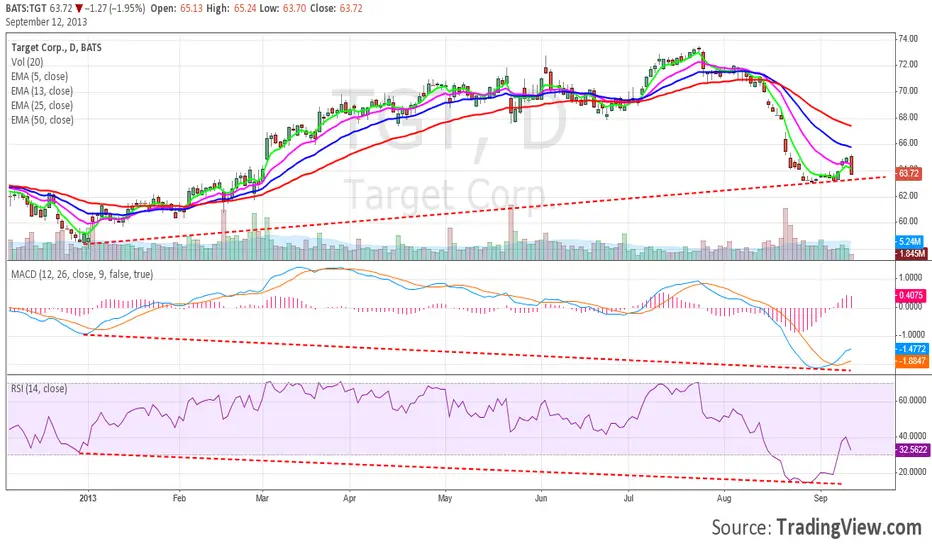
Task: Click the 32.5622 RSI value tag
Action: click(x=912, y=450)
